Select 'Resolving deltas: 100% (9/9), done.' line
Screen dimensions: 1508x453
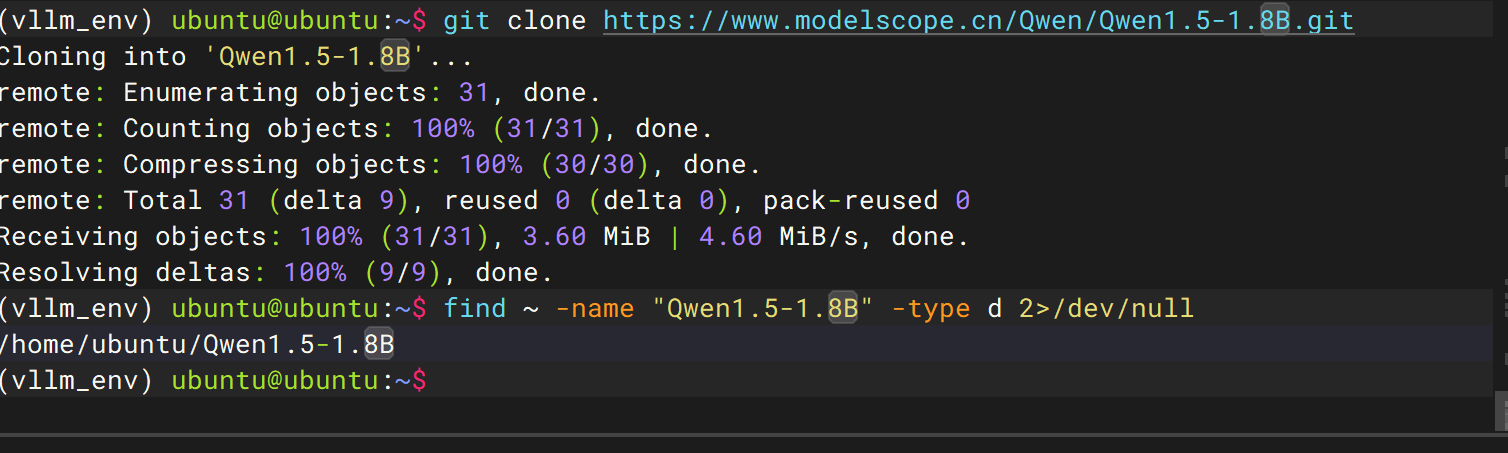point(277,272)
